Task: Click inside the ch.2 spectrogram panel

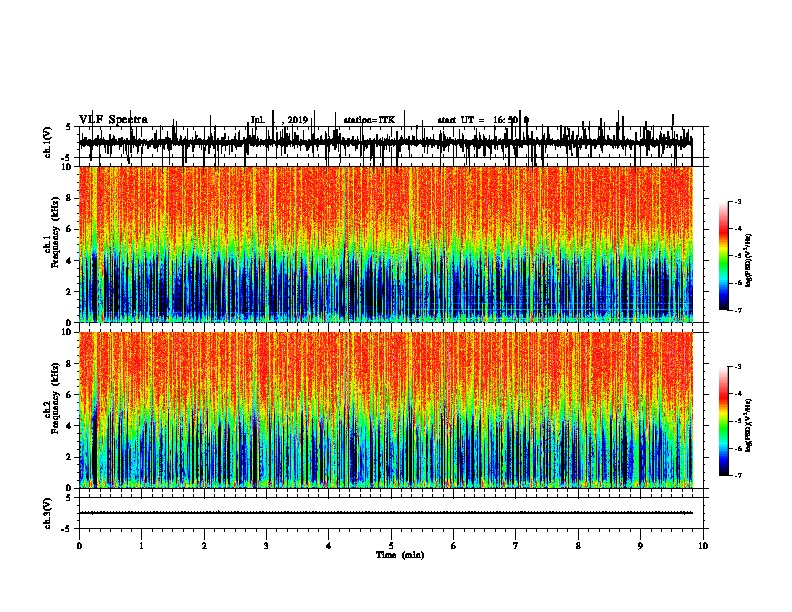Action: [386, 410]
